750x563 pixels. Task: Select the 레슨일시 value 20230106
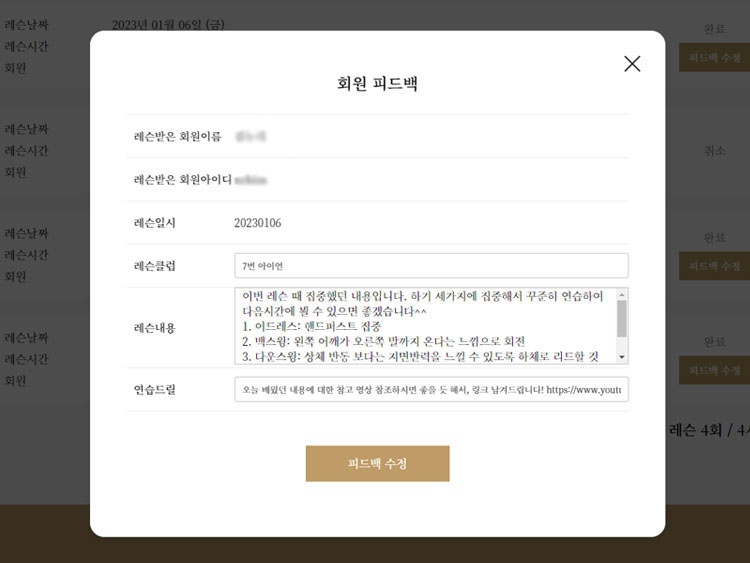click(x=258, y=223)
